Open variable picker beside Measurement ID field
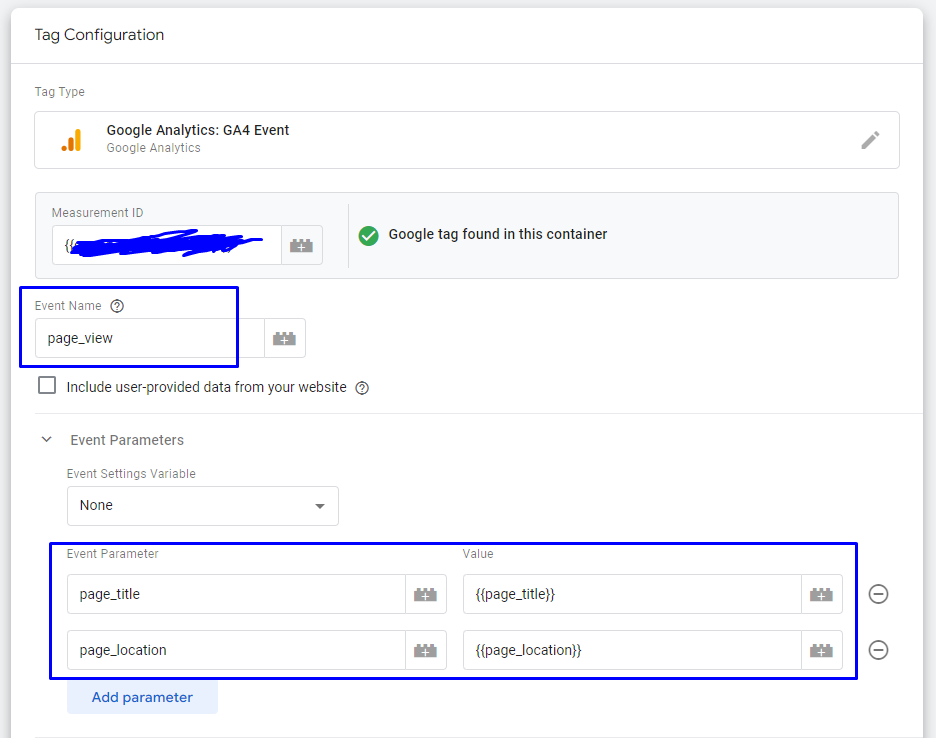Viewport: 936px width, 738px height. click(301, 244)
